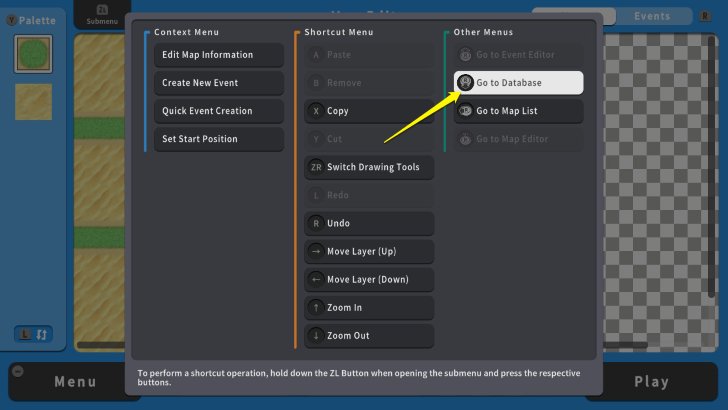Click the Go to Map List icon
Image resolution: width=728 pixels, height=410 pixels.
[x=466, y=111]
